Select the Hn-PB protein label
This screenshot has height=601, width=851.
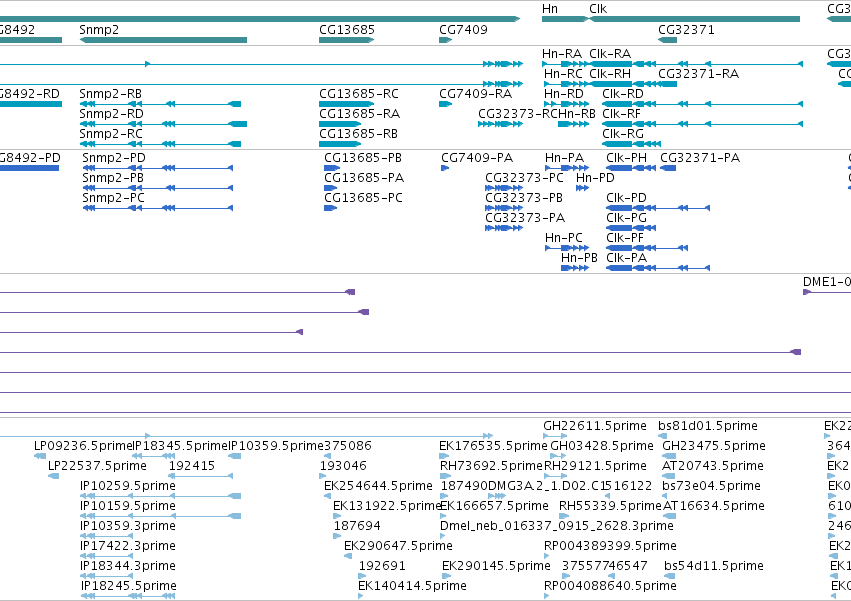click(579, 258)
